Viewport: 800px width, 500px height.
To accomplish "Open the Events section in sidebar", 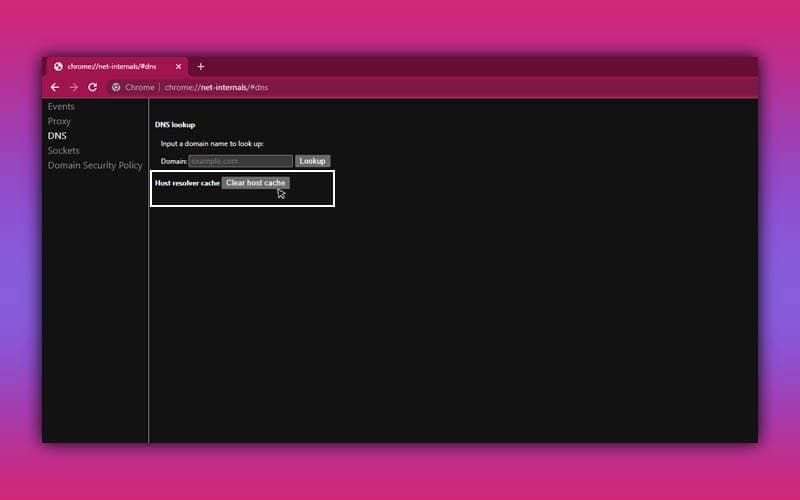I will click(x=61, y=106).
